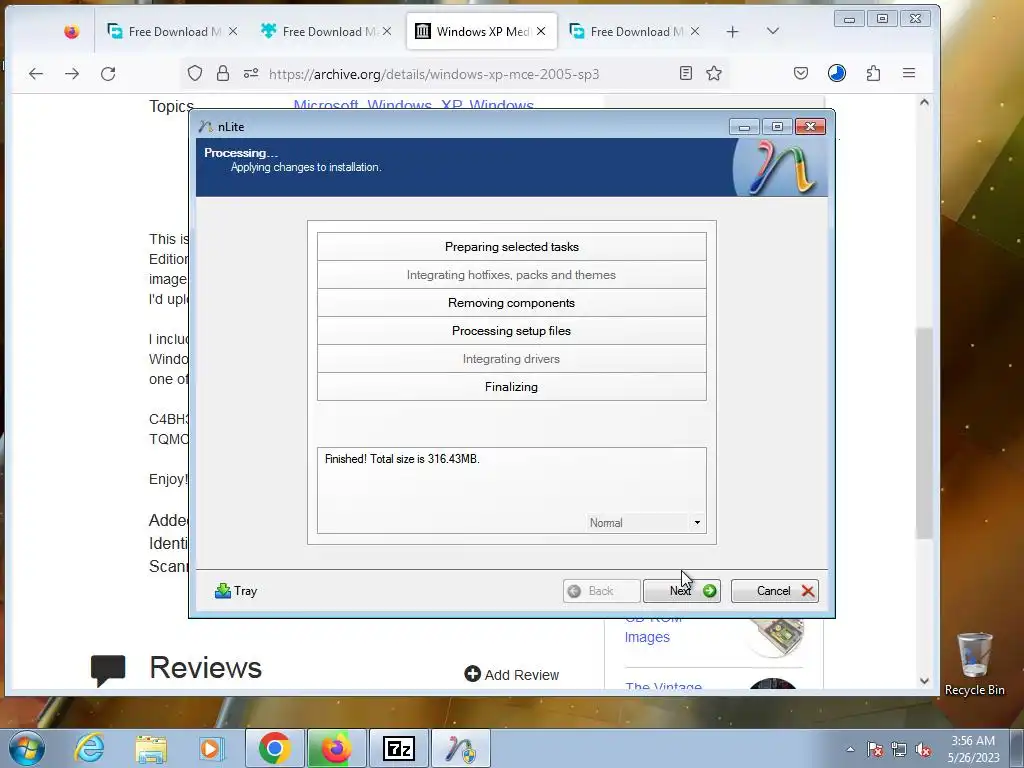Click the speech bubble icon beside Reviews
This screenshot has width=1024, height=768.
(108, 670)
